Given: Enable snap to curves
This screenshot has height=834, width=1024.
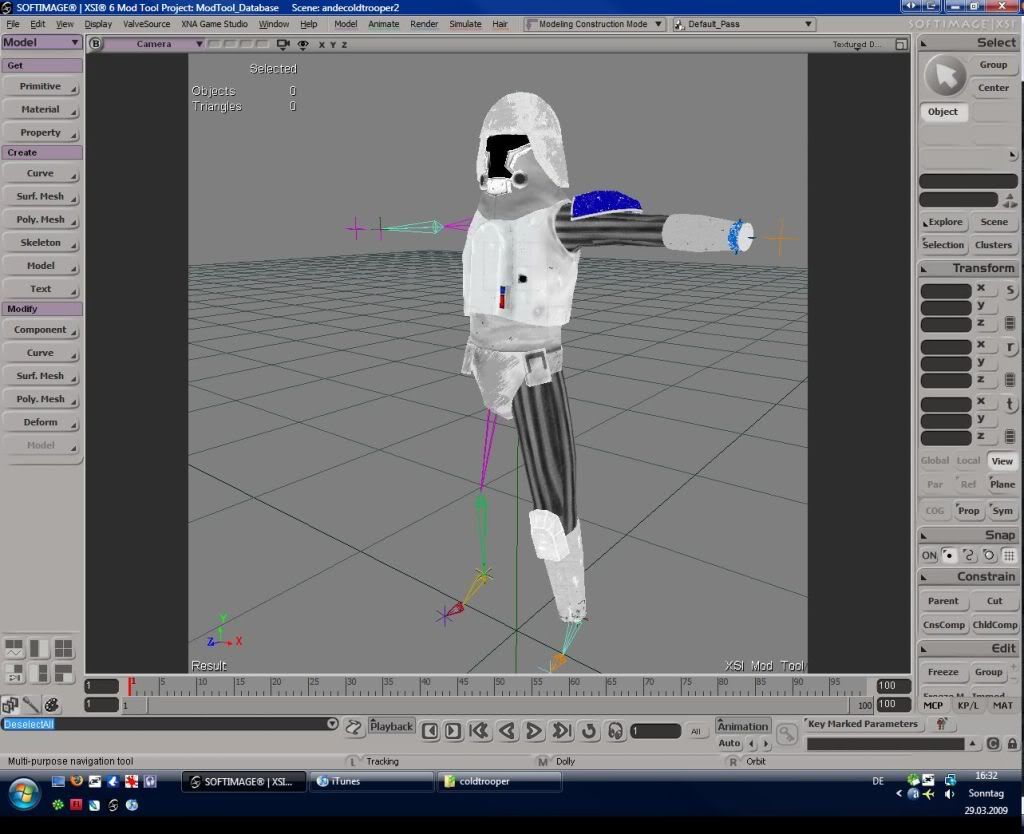Looking at the screenshot, I should 969,556.
